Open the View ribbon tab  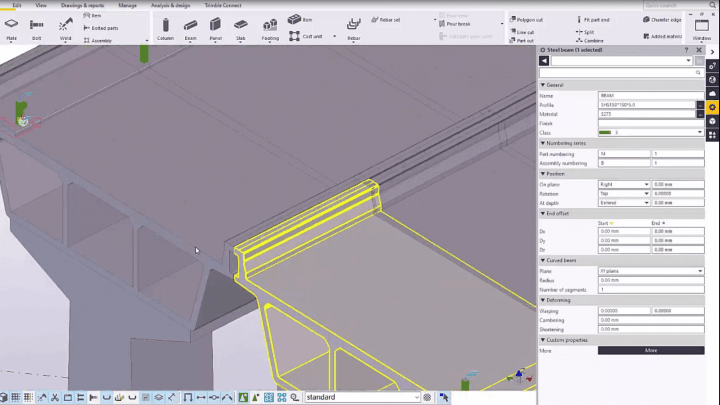point(41,5)
